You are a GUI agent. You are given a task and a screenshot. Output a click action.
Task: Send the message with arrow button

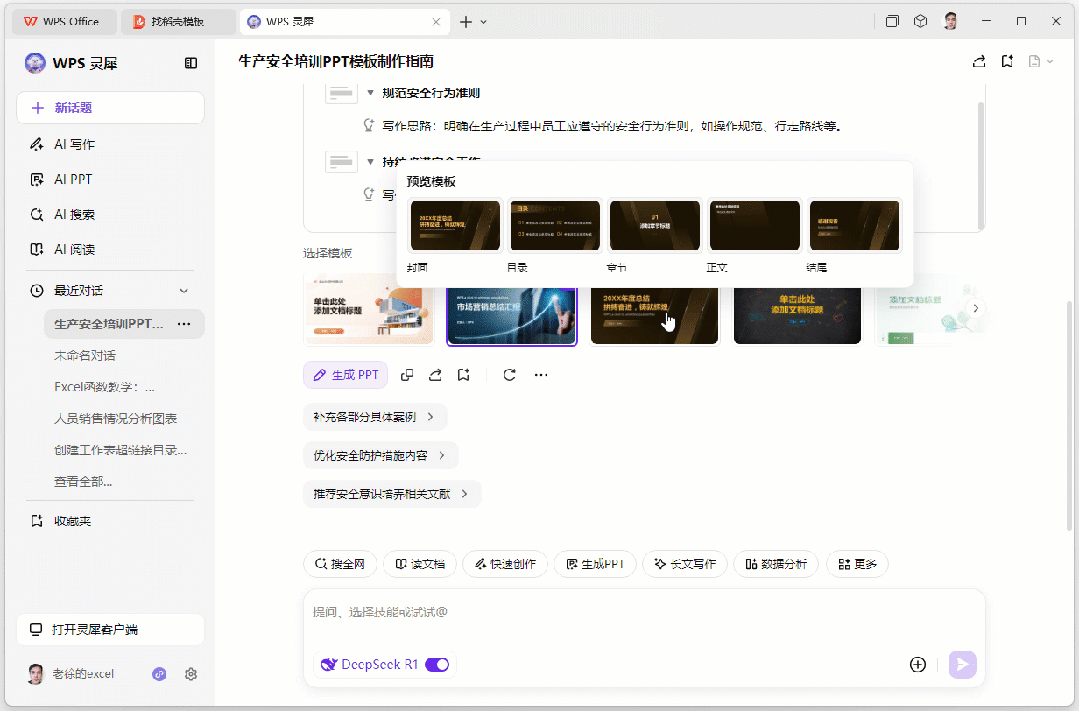[x=963, y=665]
